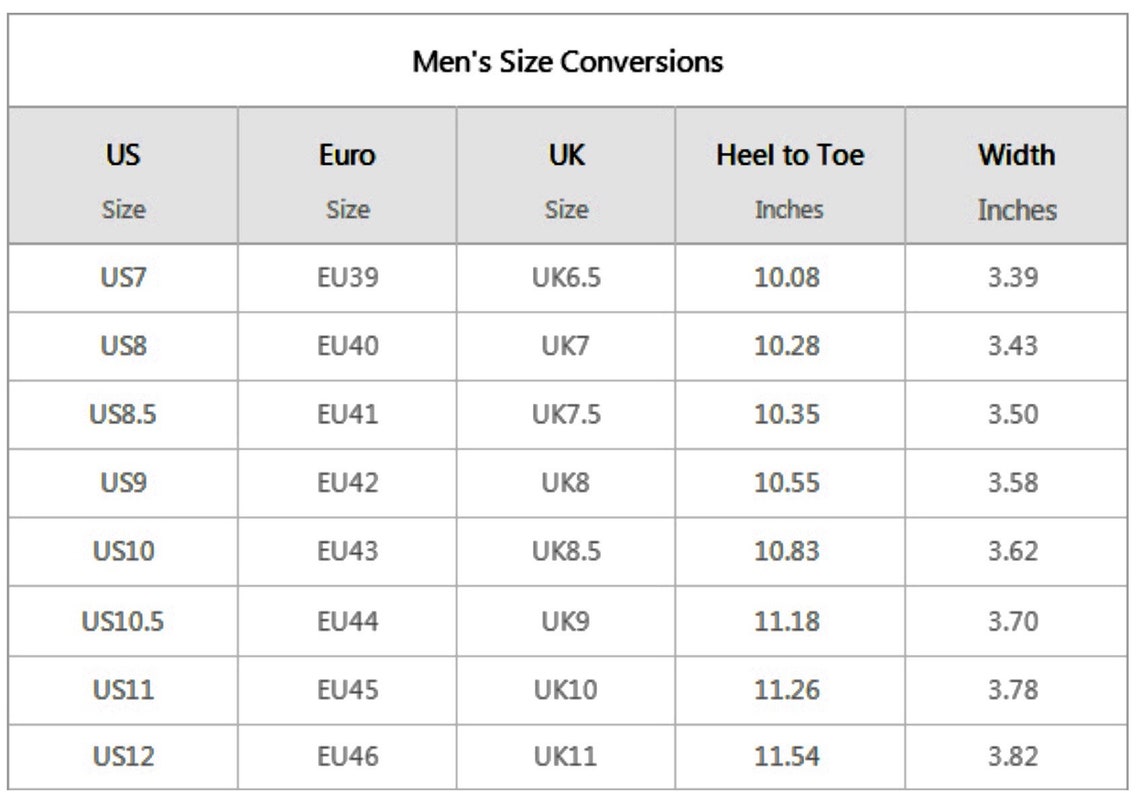Image resolution: width=1140 pixels, height=801 pixels.
Task: Click the UK7.5 cell
Action: coord(566,414)
